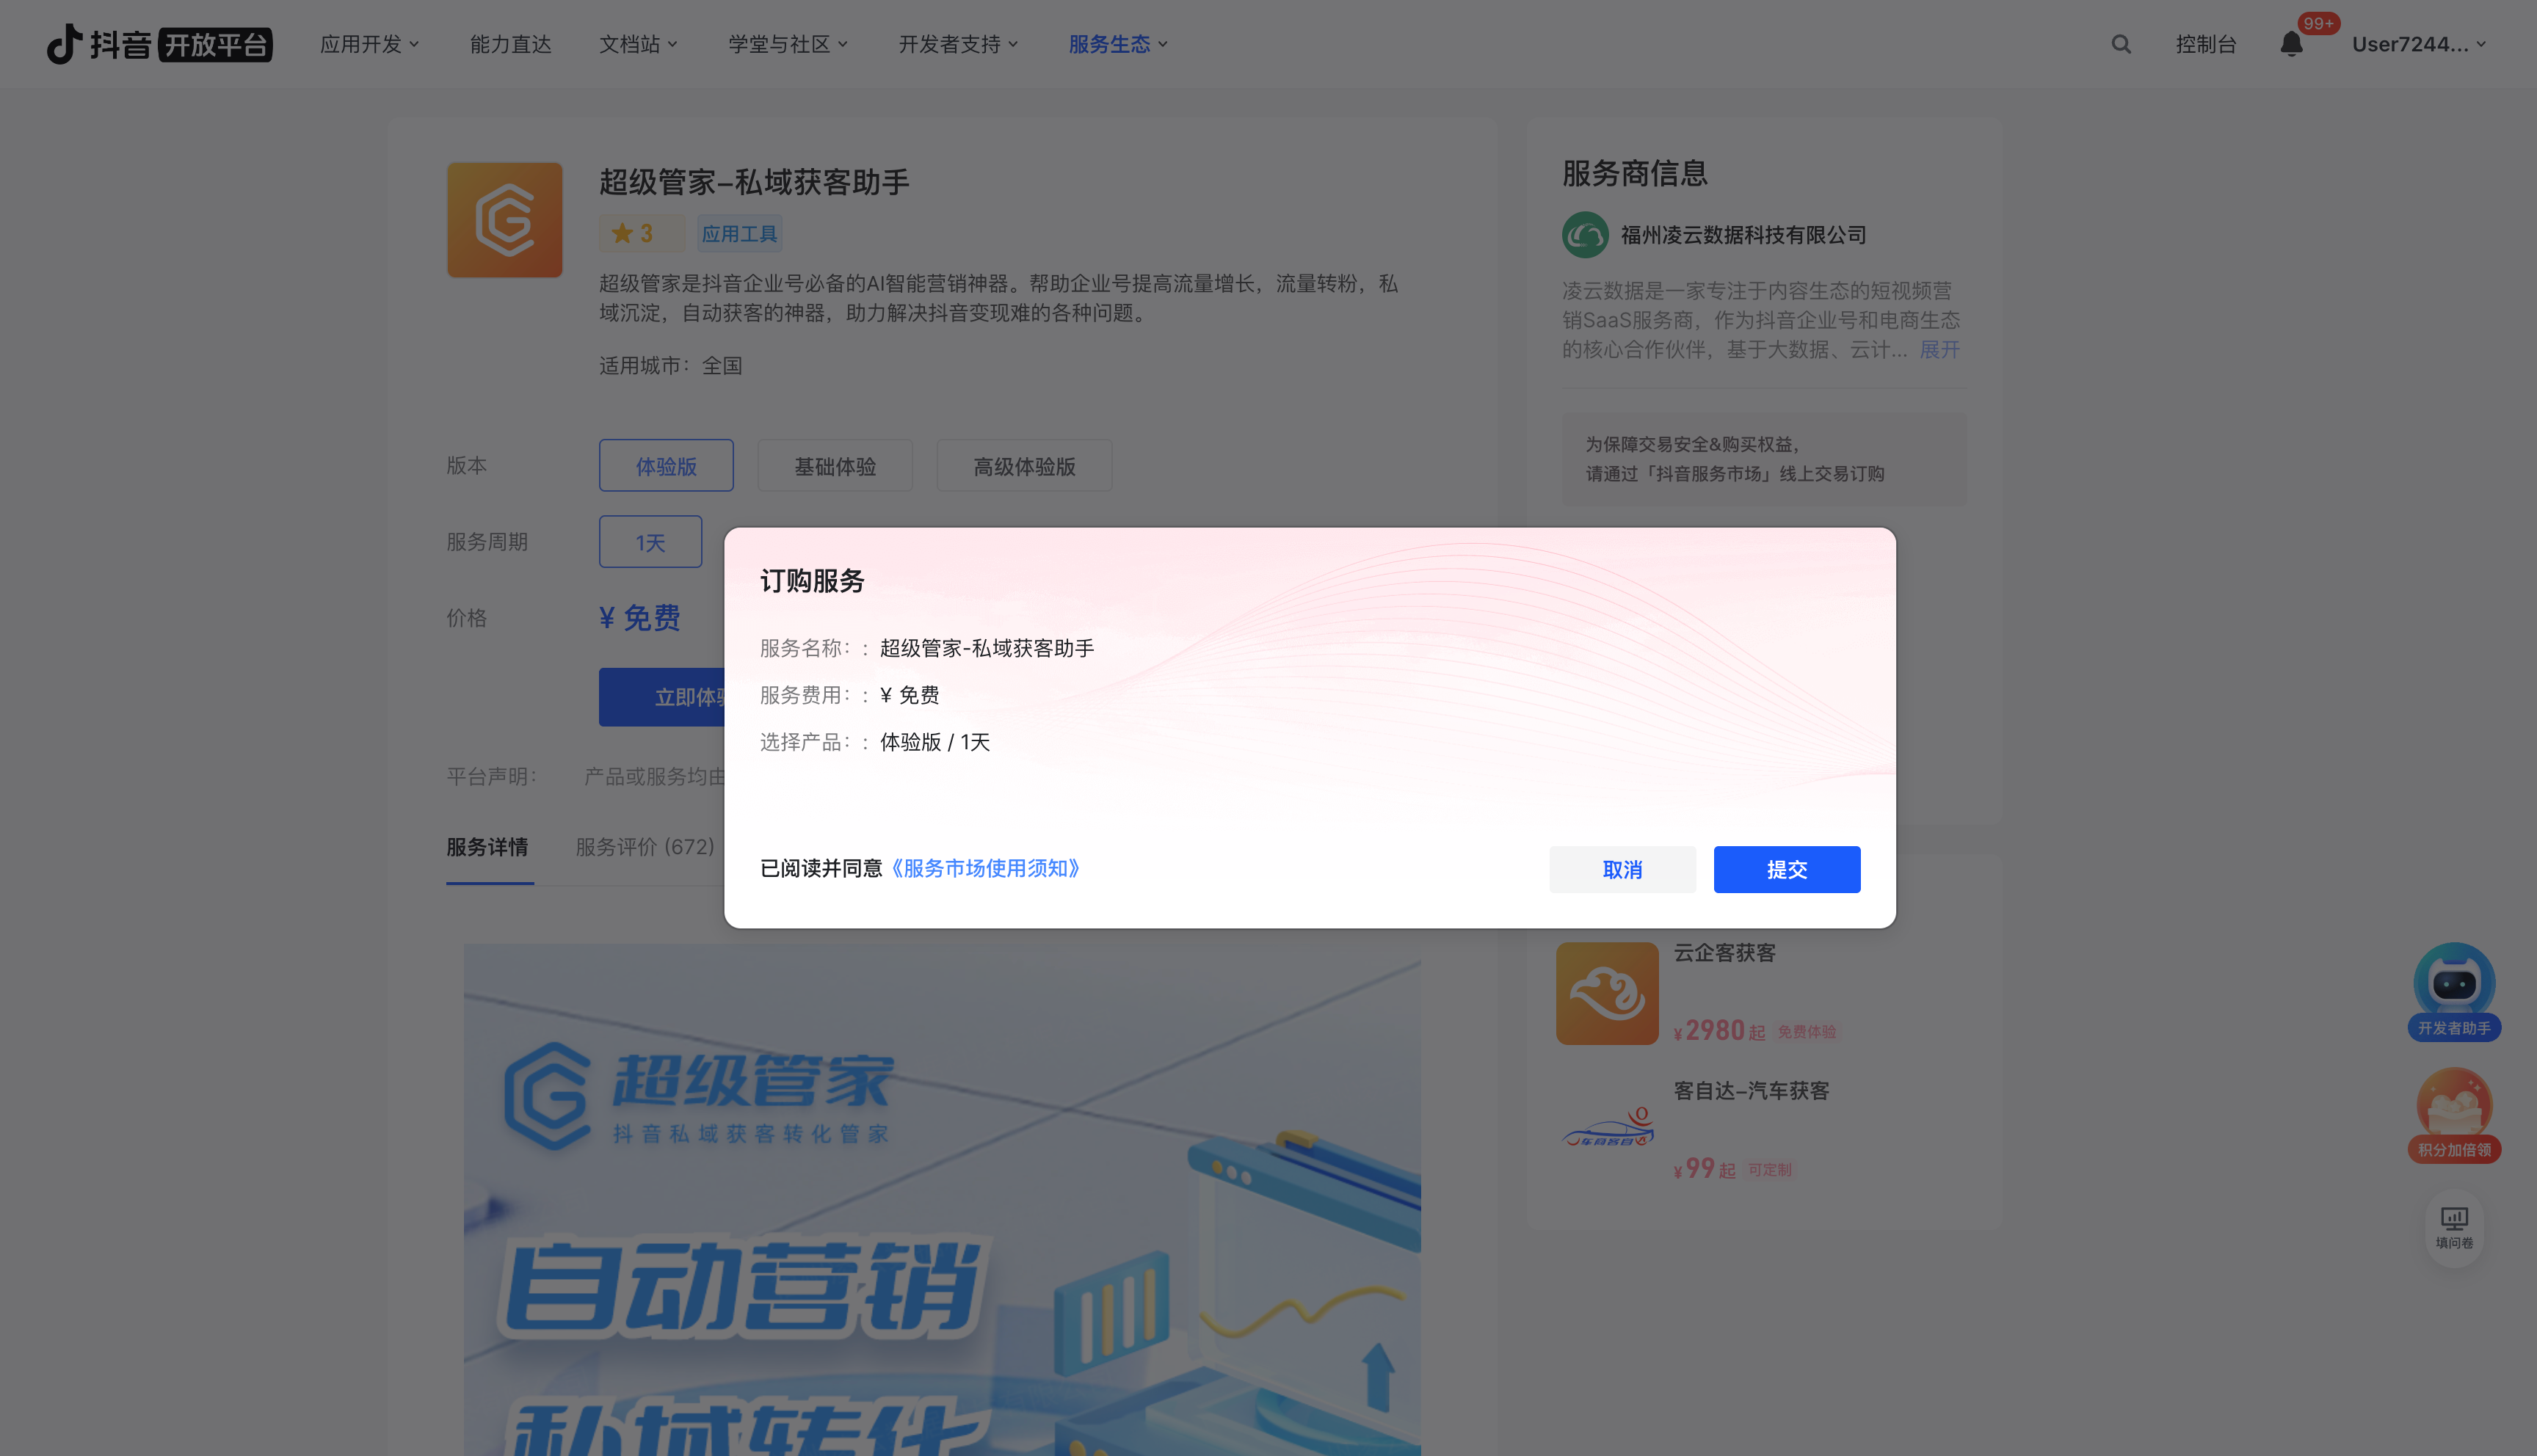
Task: Click the 福州凌云数据 company avatar
Action: [1585, 235]
